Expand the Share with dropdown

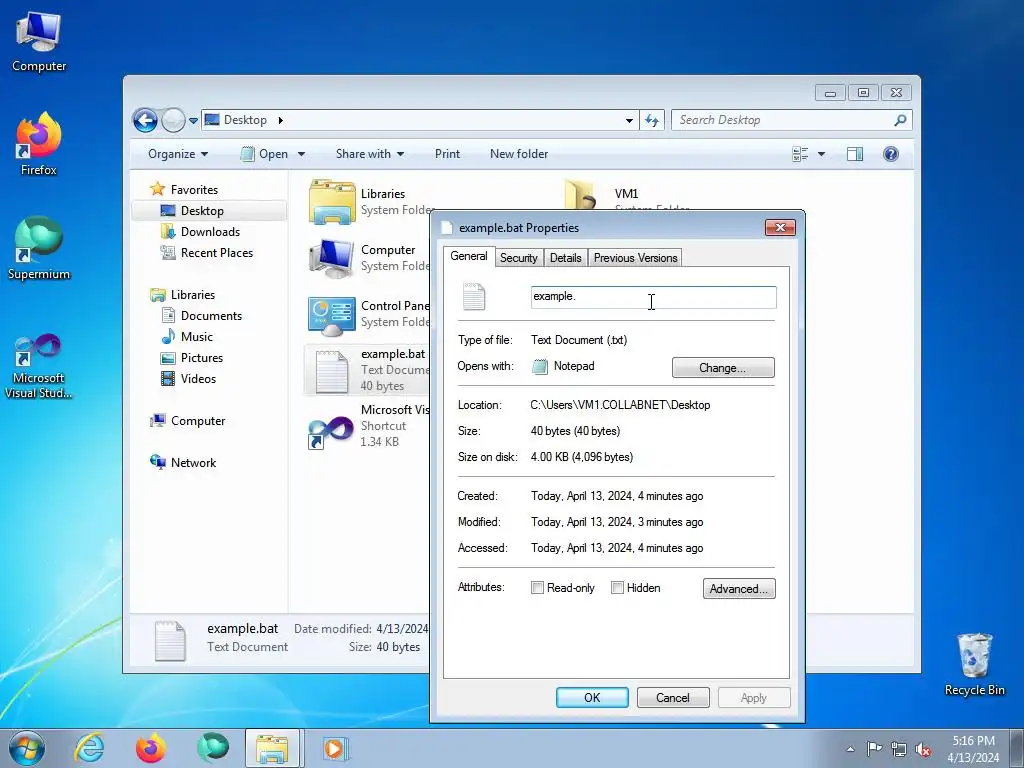pyautogui.click(x=370, y=154)
